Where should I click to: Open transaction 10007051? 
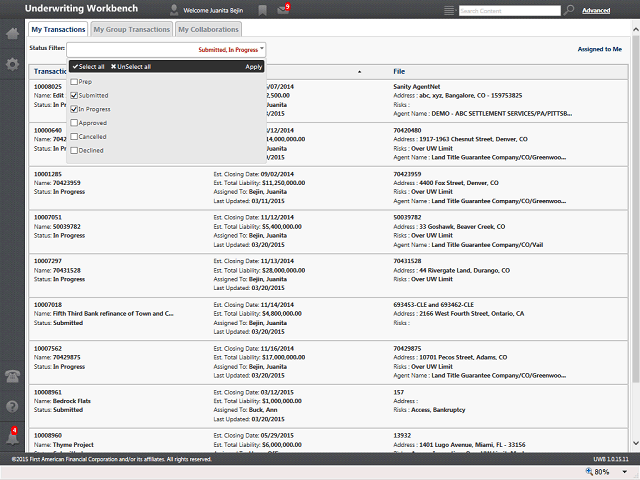click(x=48, y=218)
